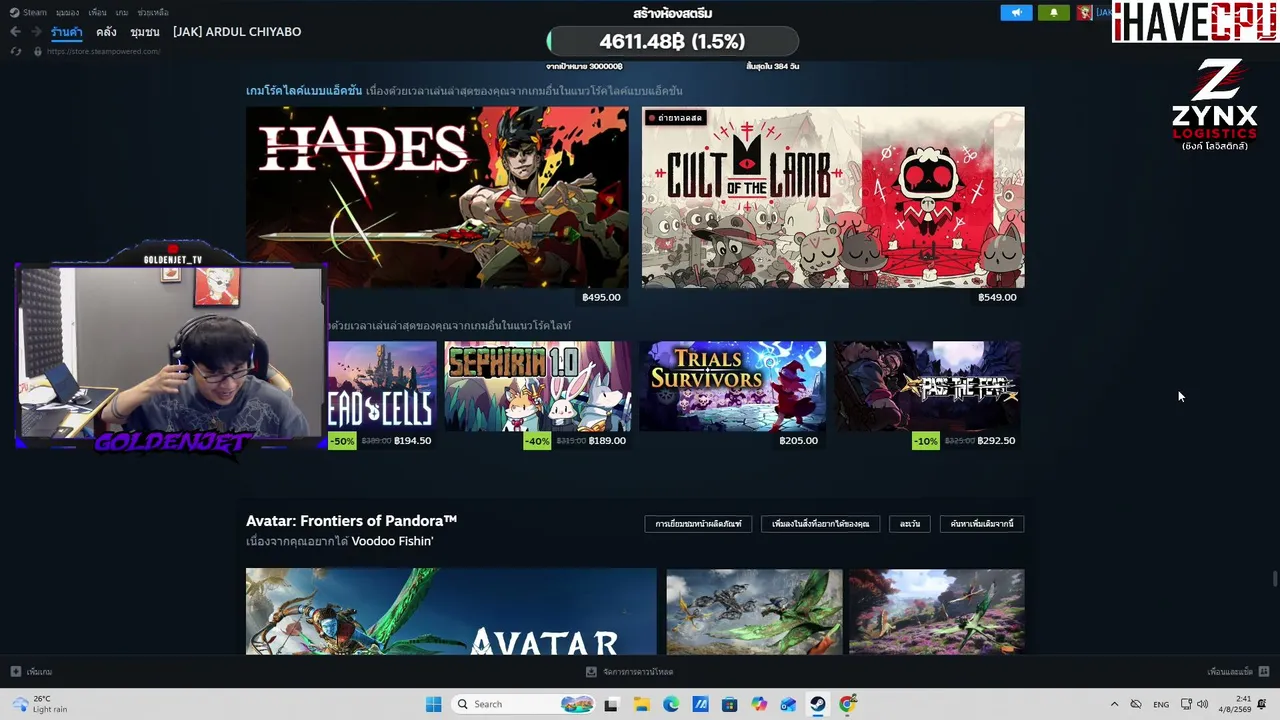Open Google Chrome from the taskbar
This screenshot has height=720, width=1280.
pyautogui.click(x=847, y=704)
